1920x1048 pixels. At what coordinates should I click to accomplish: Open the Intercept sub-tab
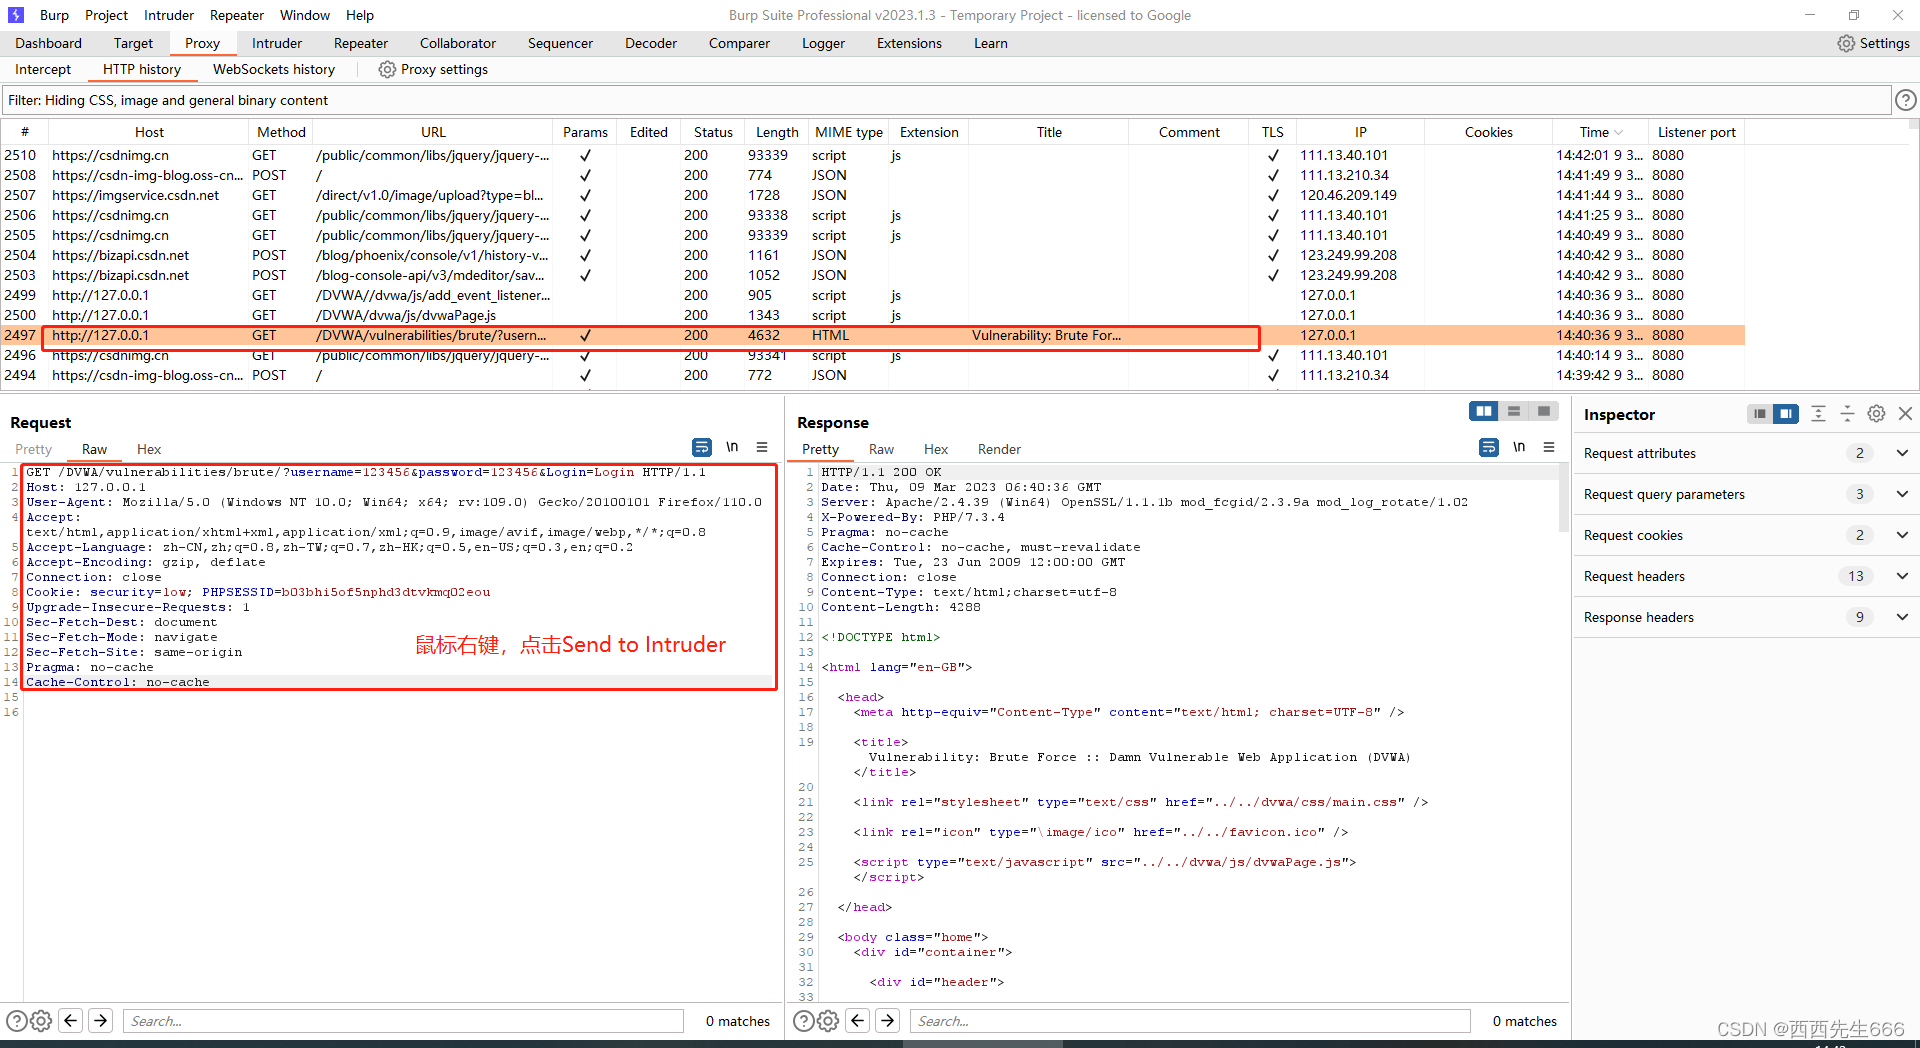tap(43, 69)
